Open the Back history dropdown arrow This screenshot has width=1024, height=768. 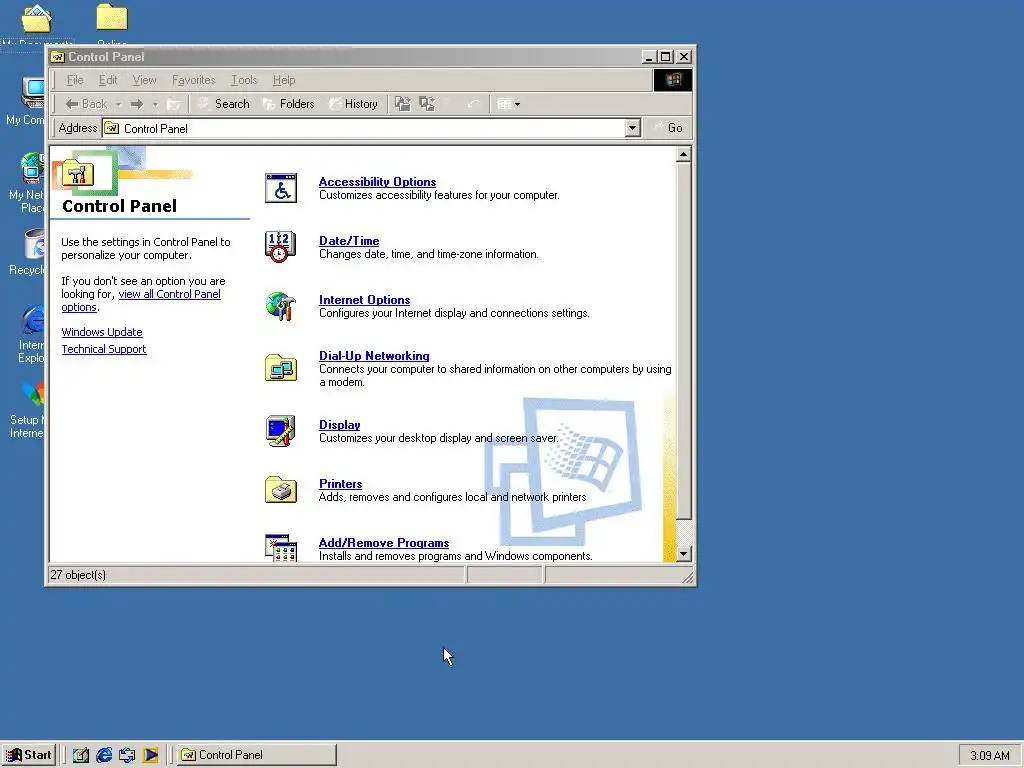tap(118, 104)
